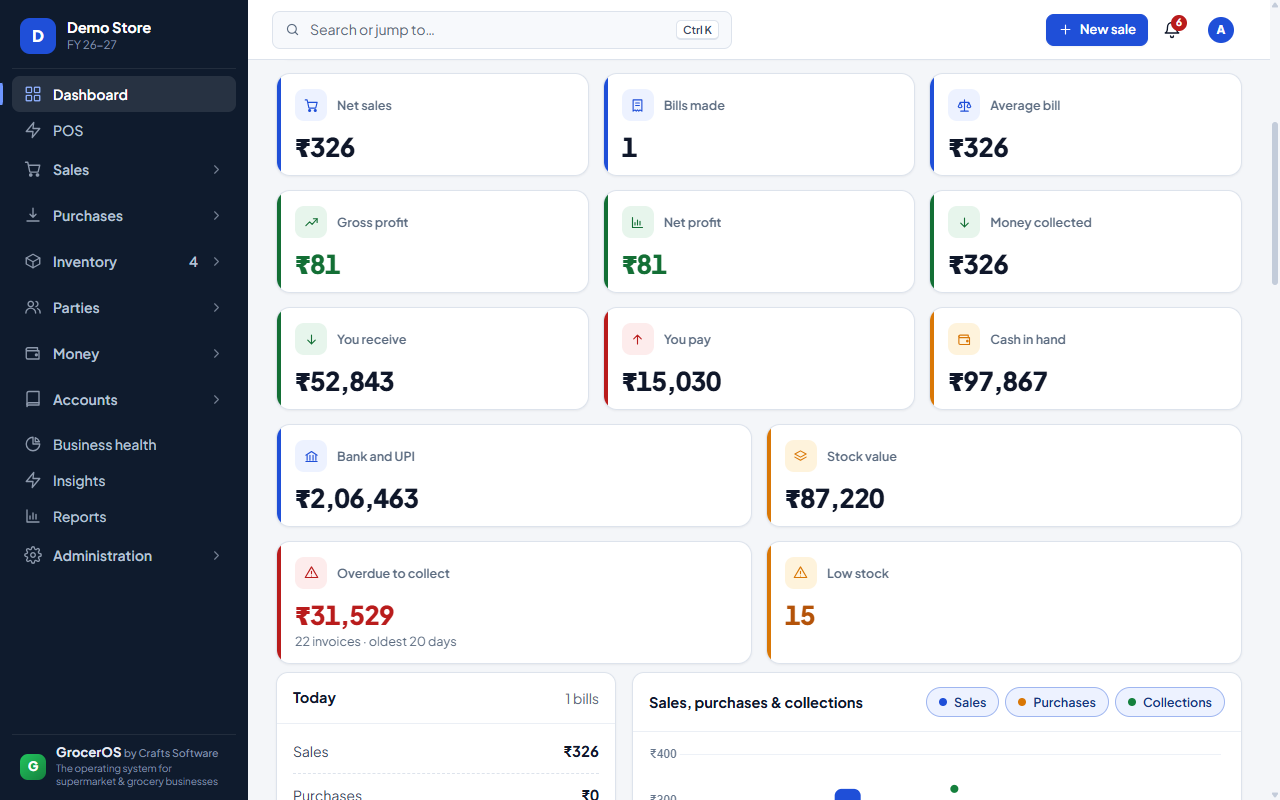Screen dimensions: 1280x800
Task: Expand the Purchases sidebar menu
Action: coord(124,216)
